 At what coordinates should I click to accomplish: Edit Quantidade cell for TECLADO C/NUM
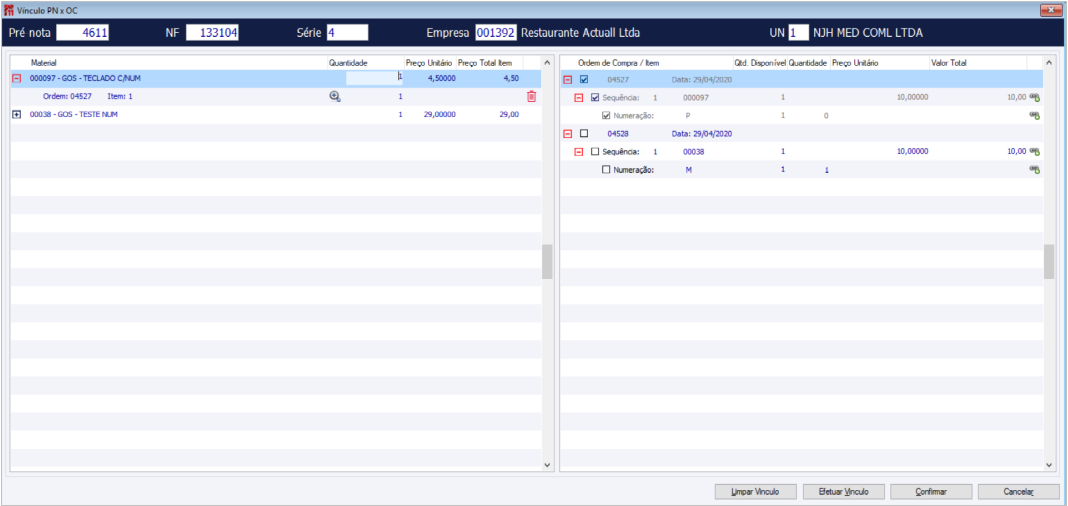pos(374,78)
